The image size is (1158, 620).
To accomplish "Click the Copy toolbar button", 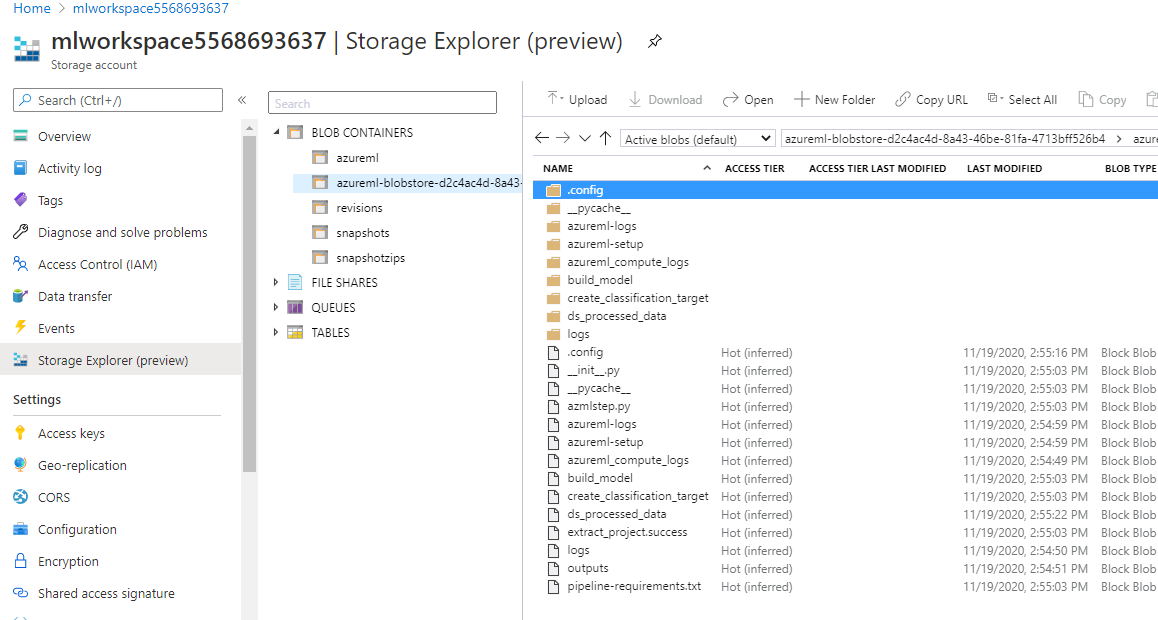I will pyautogui.click(x=1103, y=100).
